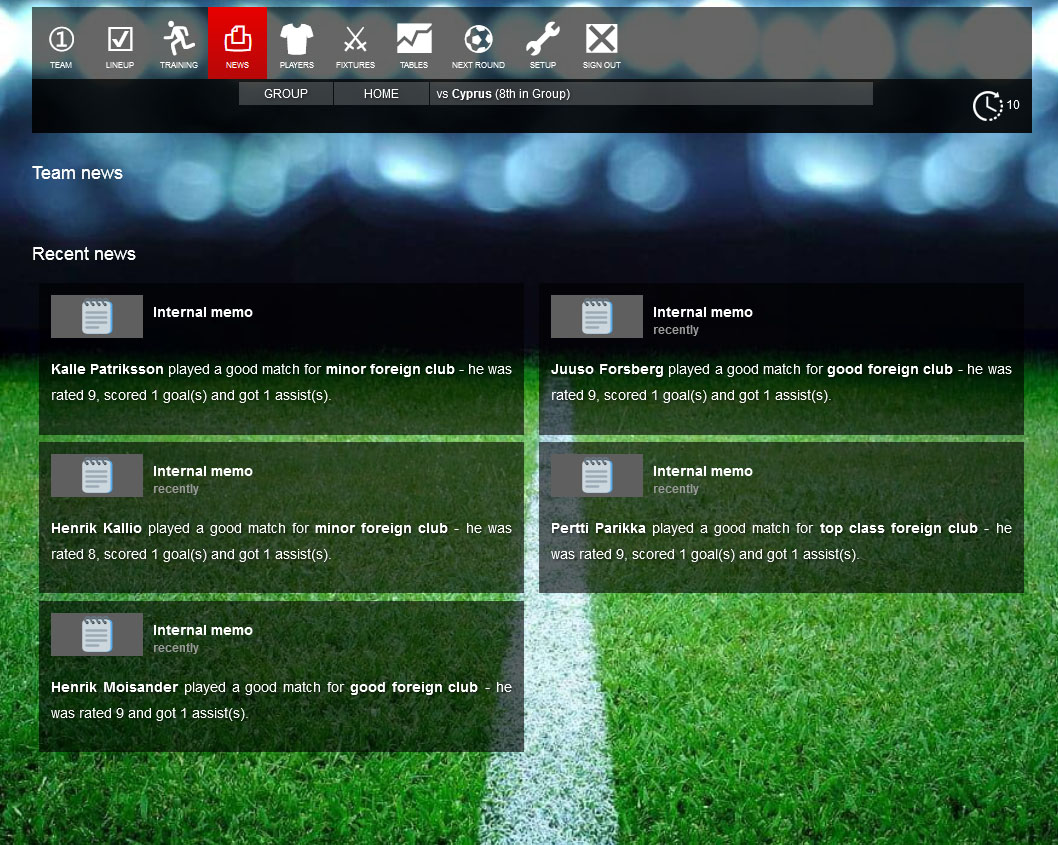Click the highlighted News icon

237,42
